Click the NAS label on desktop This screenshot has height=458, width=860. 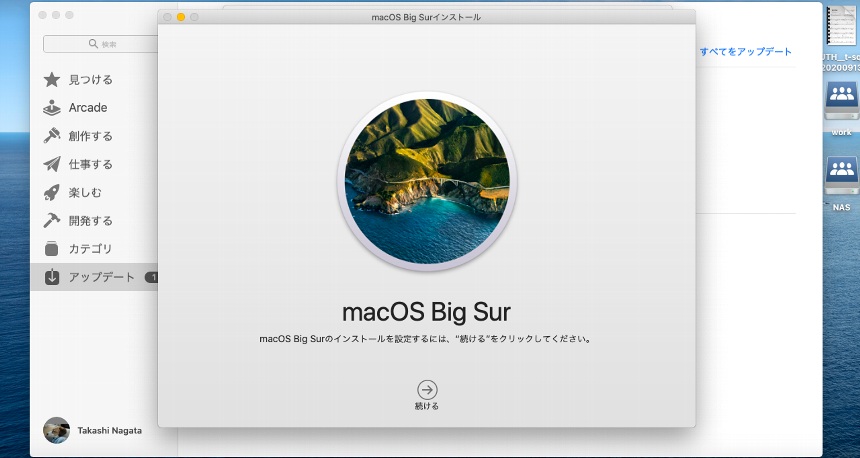coord(841,207)
